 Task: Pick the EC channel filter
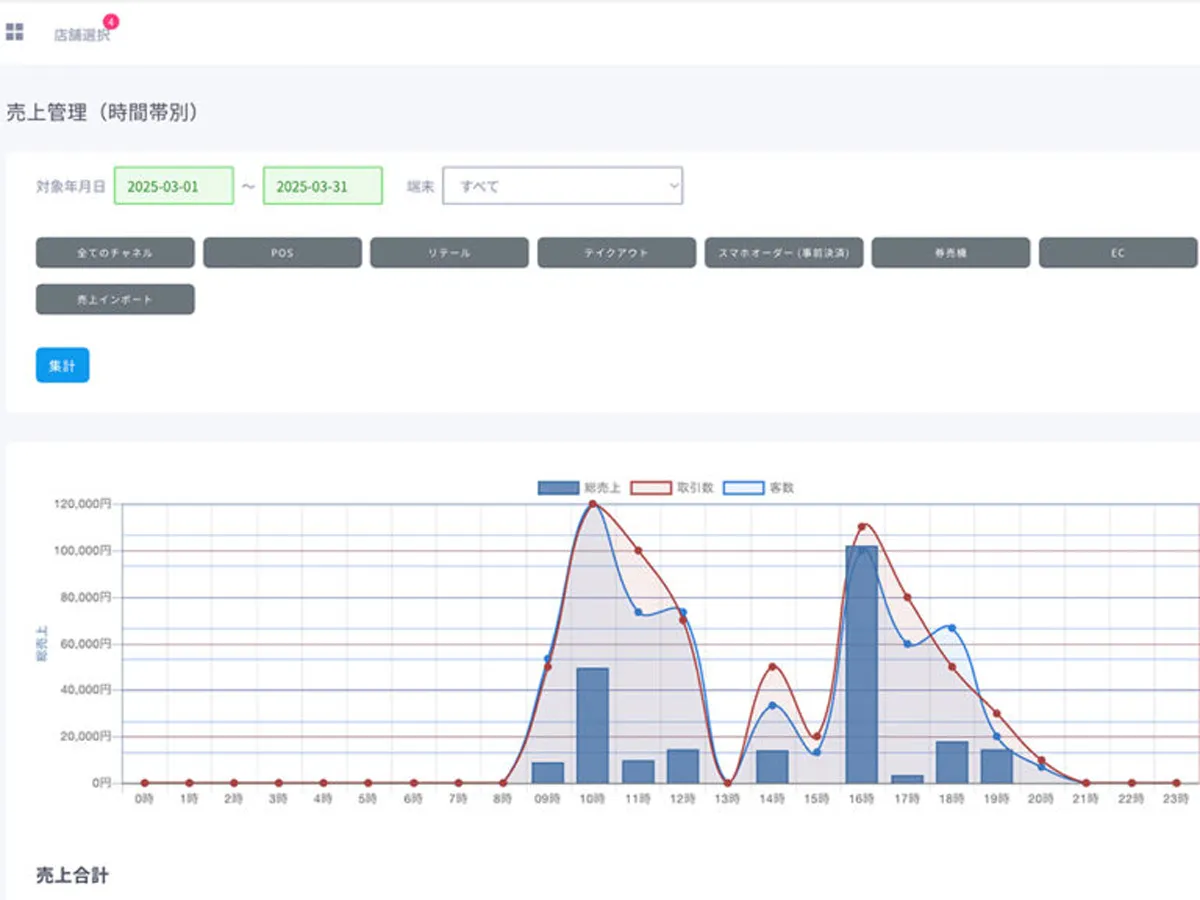tap(1117, 253)
